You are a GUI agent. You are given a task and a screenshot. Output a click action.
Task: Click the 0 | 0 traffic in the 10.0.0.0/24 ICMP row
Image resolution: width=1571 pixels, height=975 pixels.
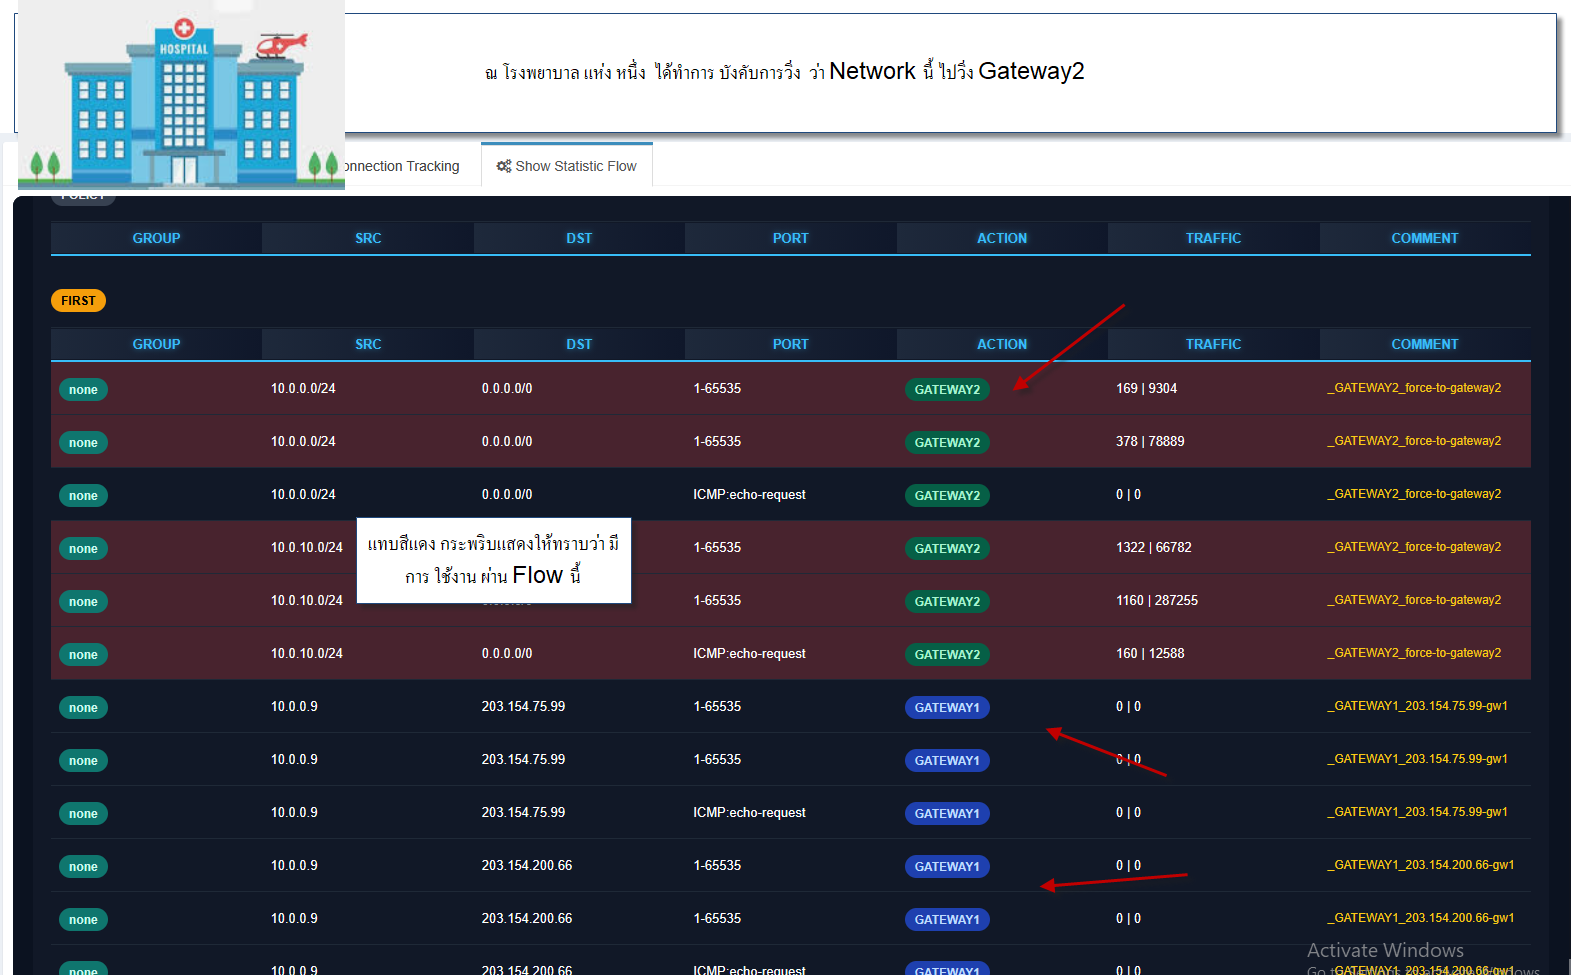pos(1128,494)
